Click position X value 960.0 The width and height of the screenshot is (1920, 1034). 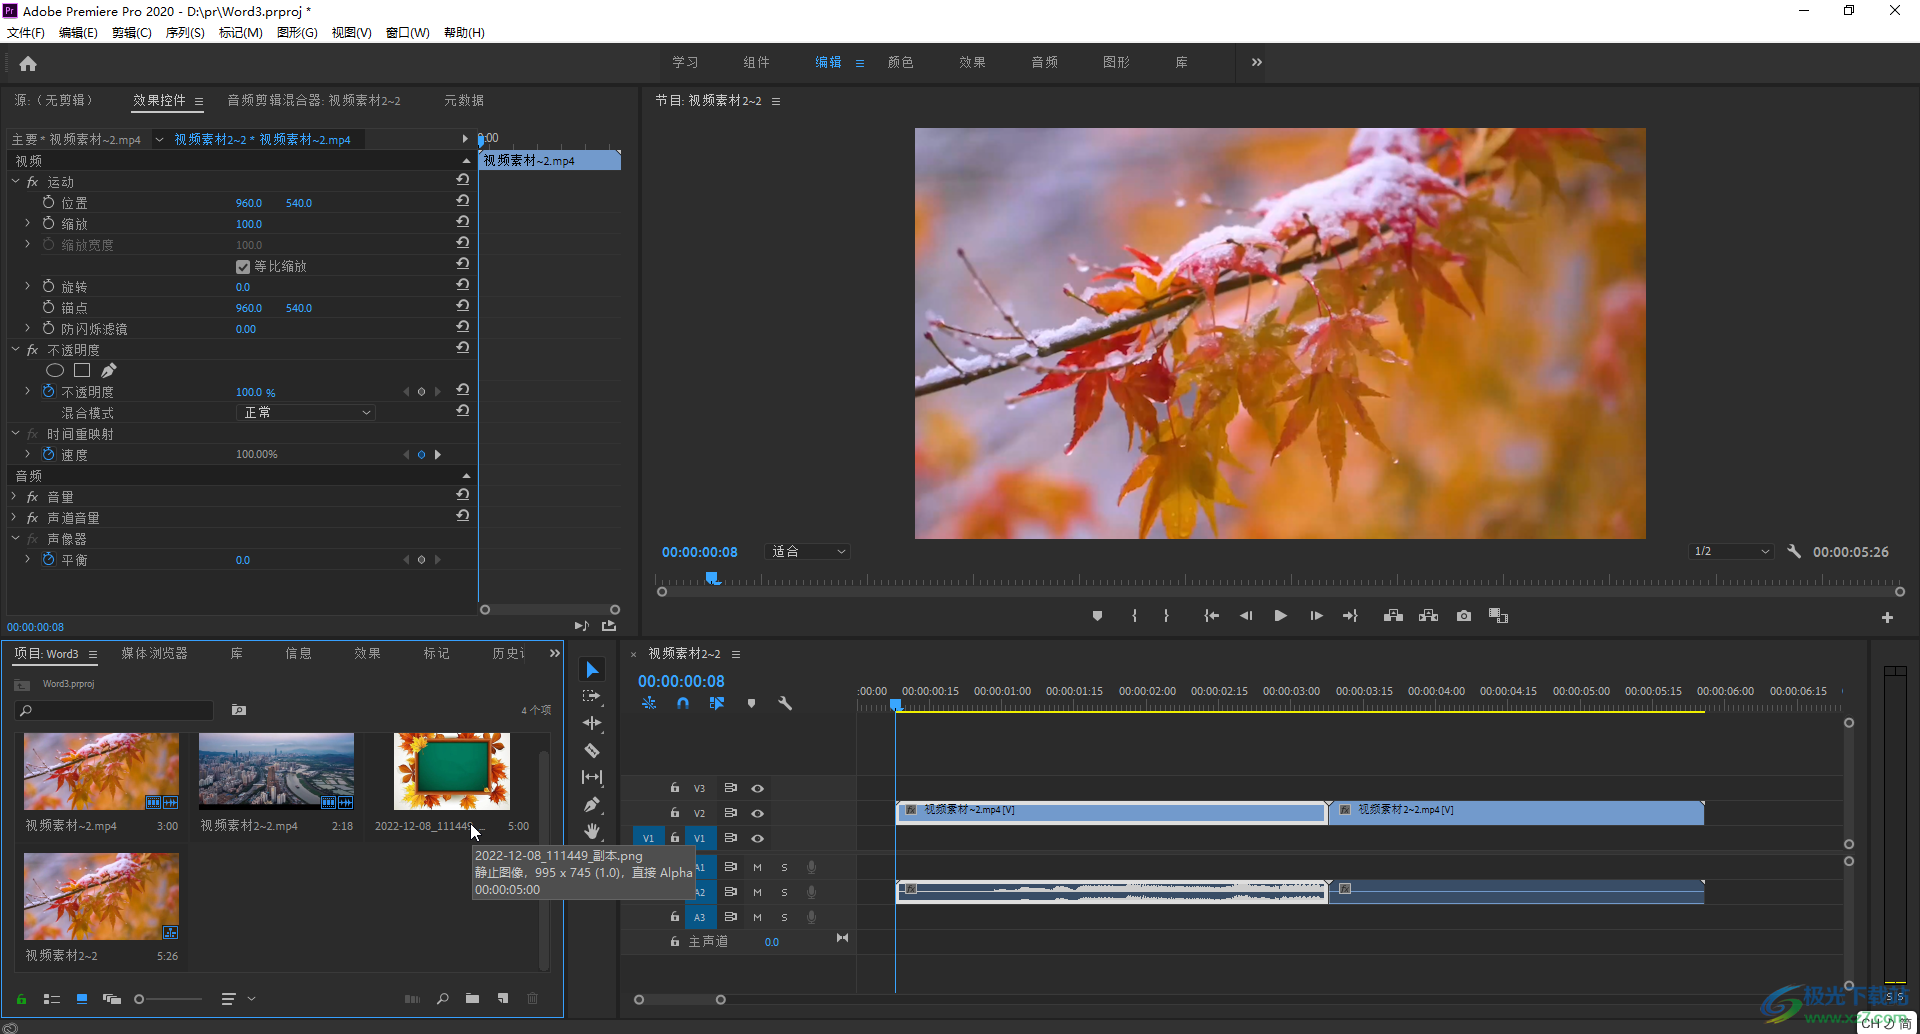tap(249, 203)
